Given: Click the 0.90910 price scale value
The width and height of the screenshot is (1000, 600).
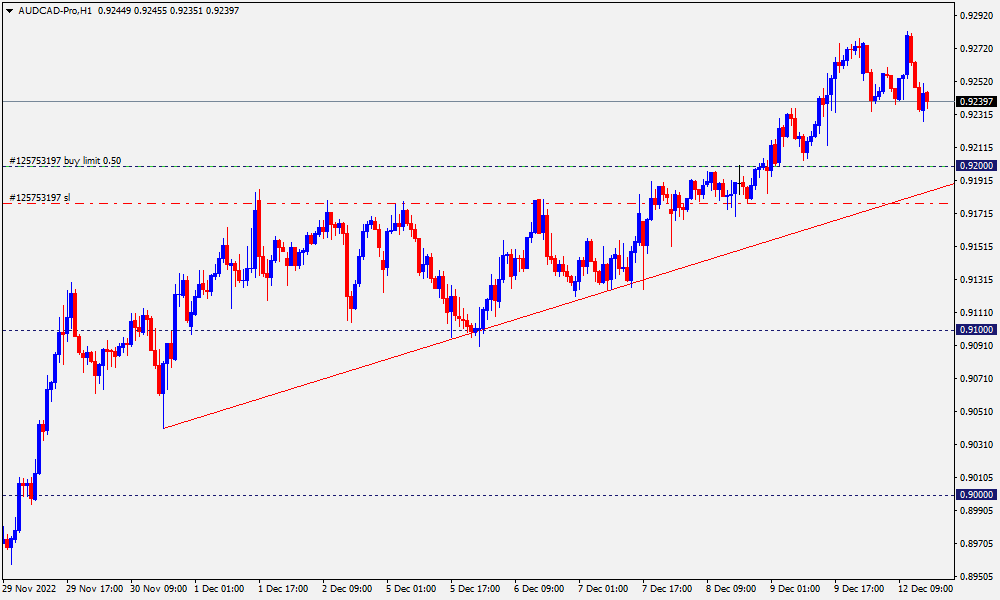Looking at the screenshot, I should (x=976, y=346).
